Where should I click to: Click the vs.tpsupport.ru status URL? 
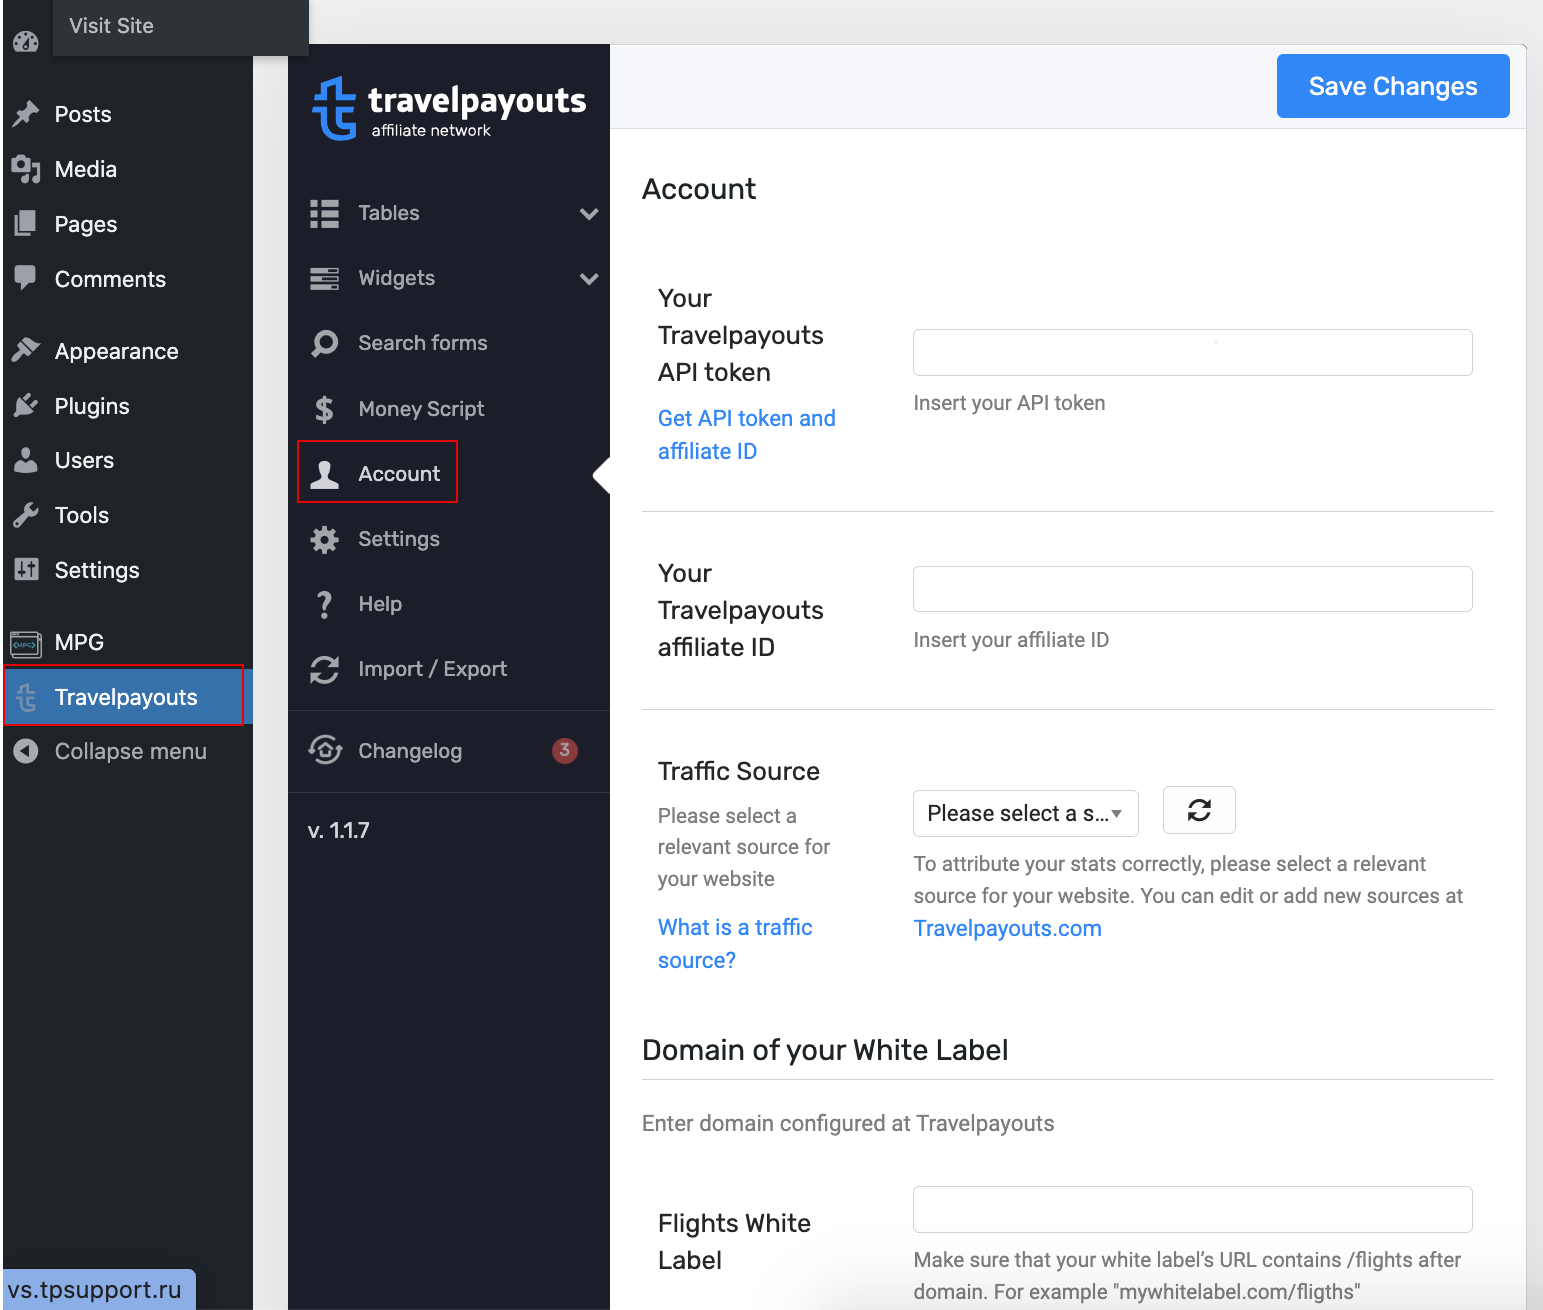tap(95, 1289)
